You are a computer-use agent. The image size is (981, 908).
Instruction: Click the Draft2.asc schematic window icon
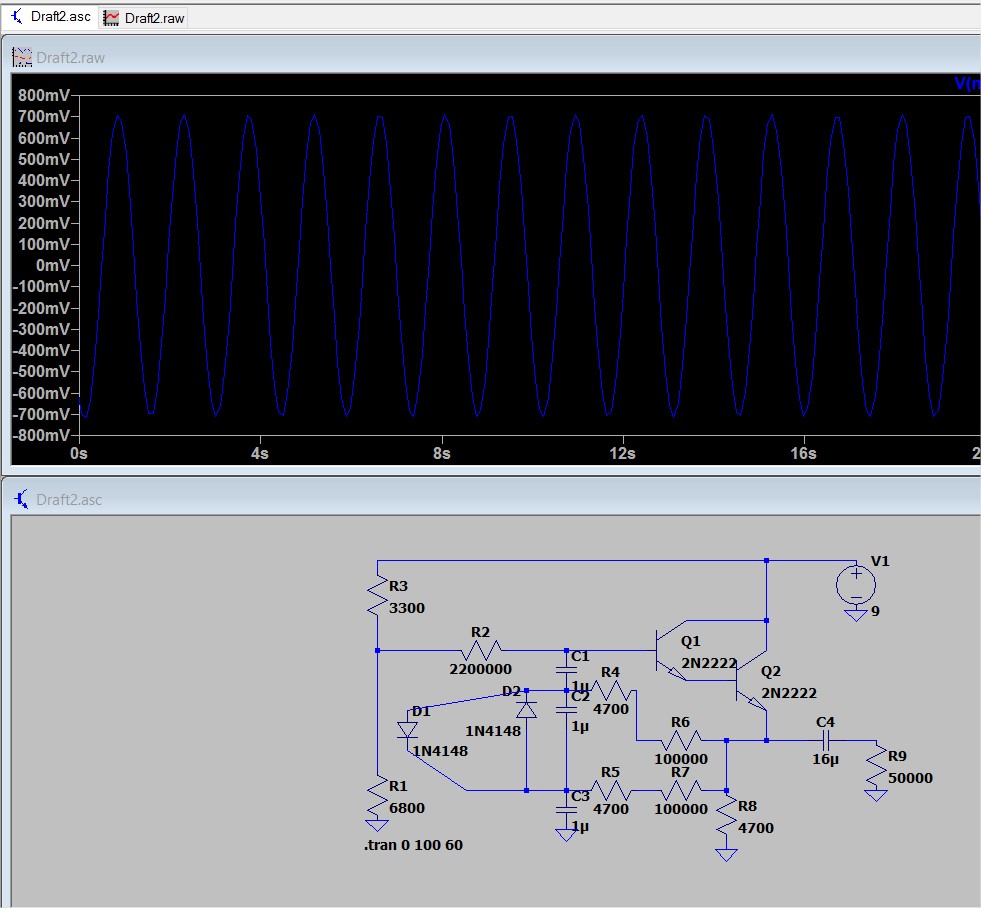point(21,499)
